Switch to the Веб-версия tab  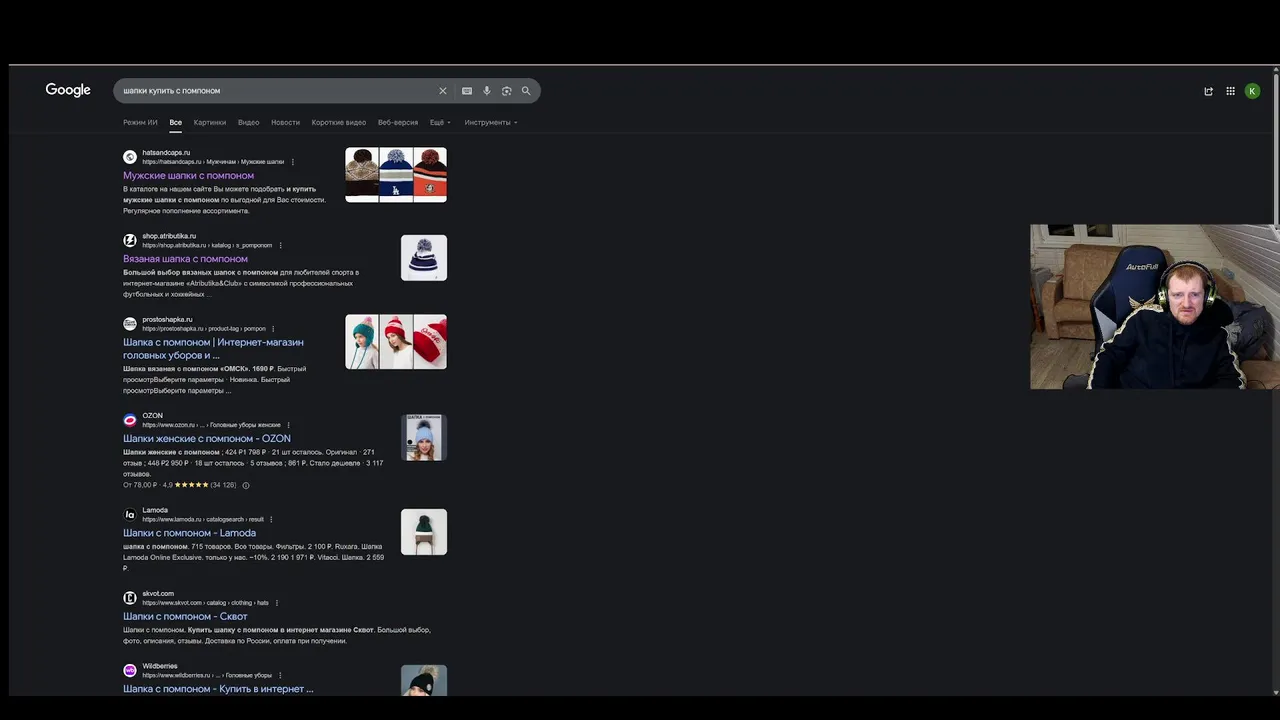pos(398,122)
